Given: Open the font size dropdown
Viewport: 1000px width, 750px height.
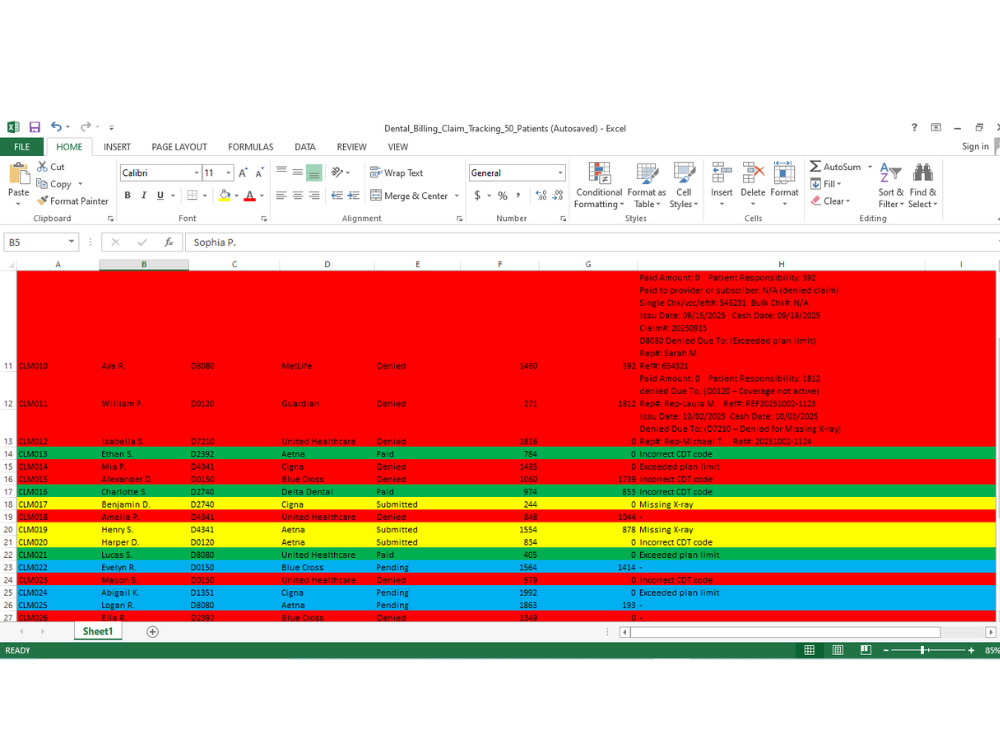Looking at the screenshot, I should click(x=228, y=173).
